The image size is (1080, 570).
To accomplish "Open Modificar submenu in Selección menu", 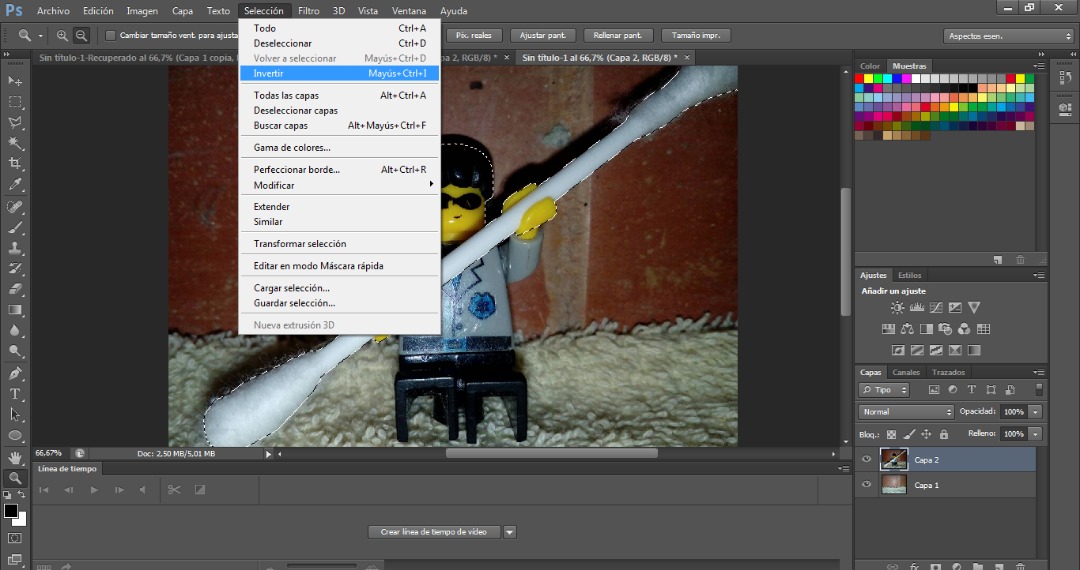I will 339,185.
